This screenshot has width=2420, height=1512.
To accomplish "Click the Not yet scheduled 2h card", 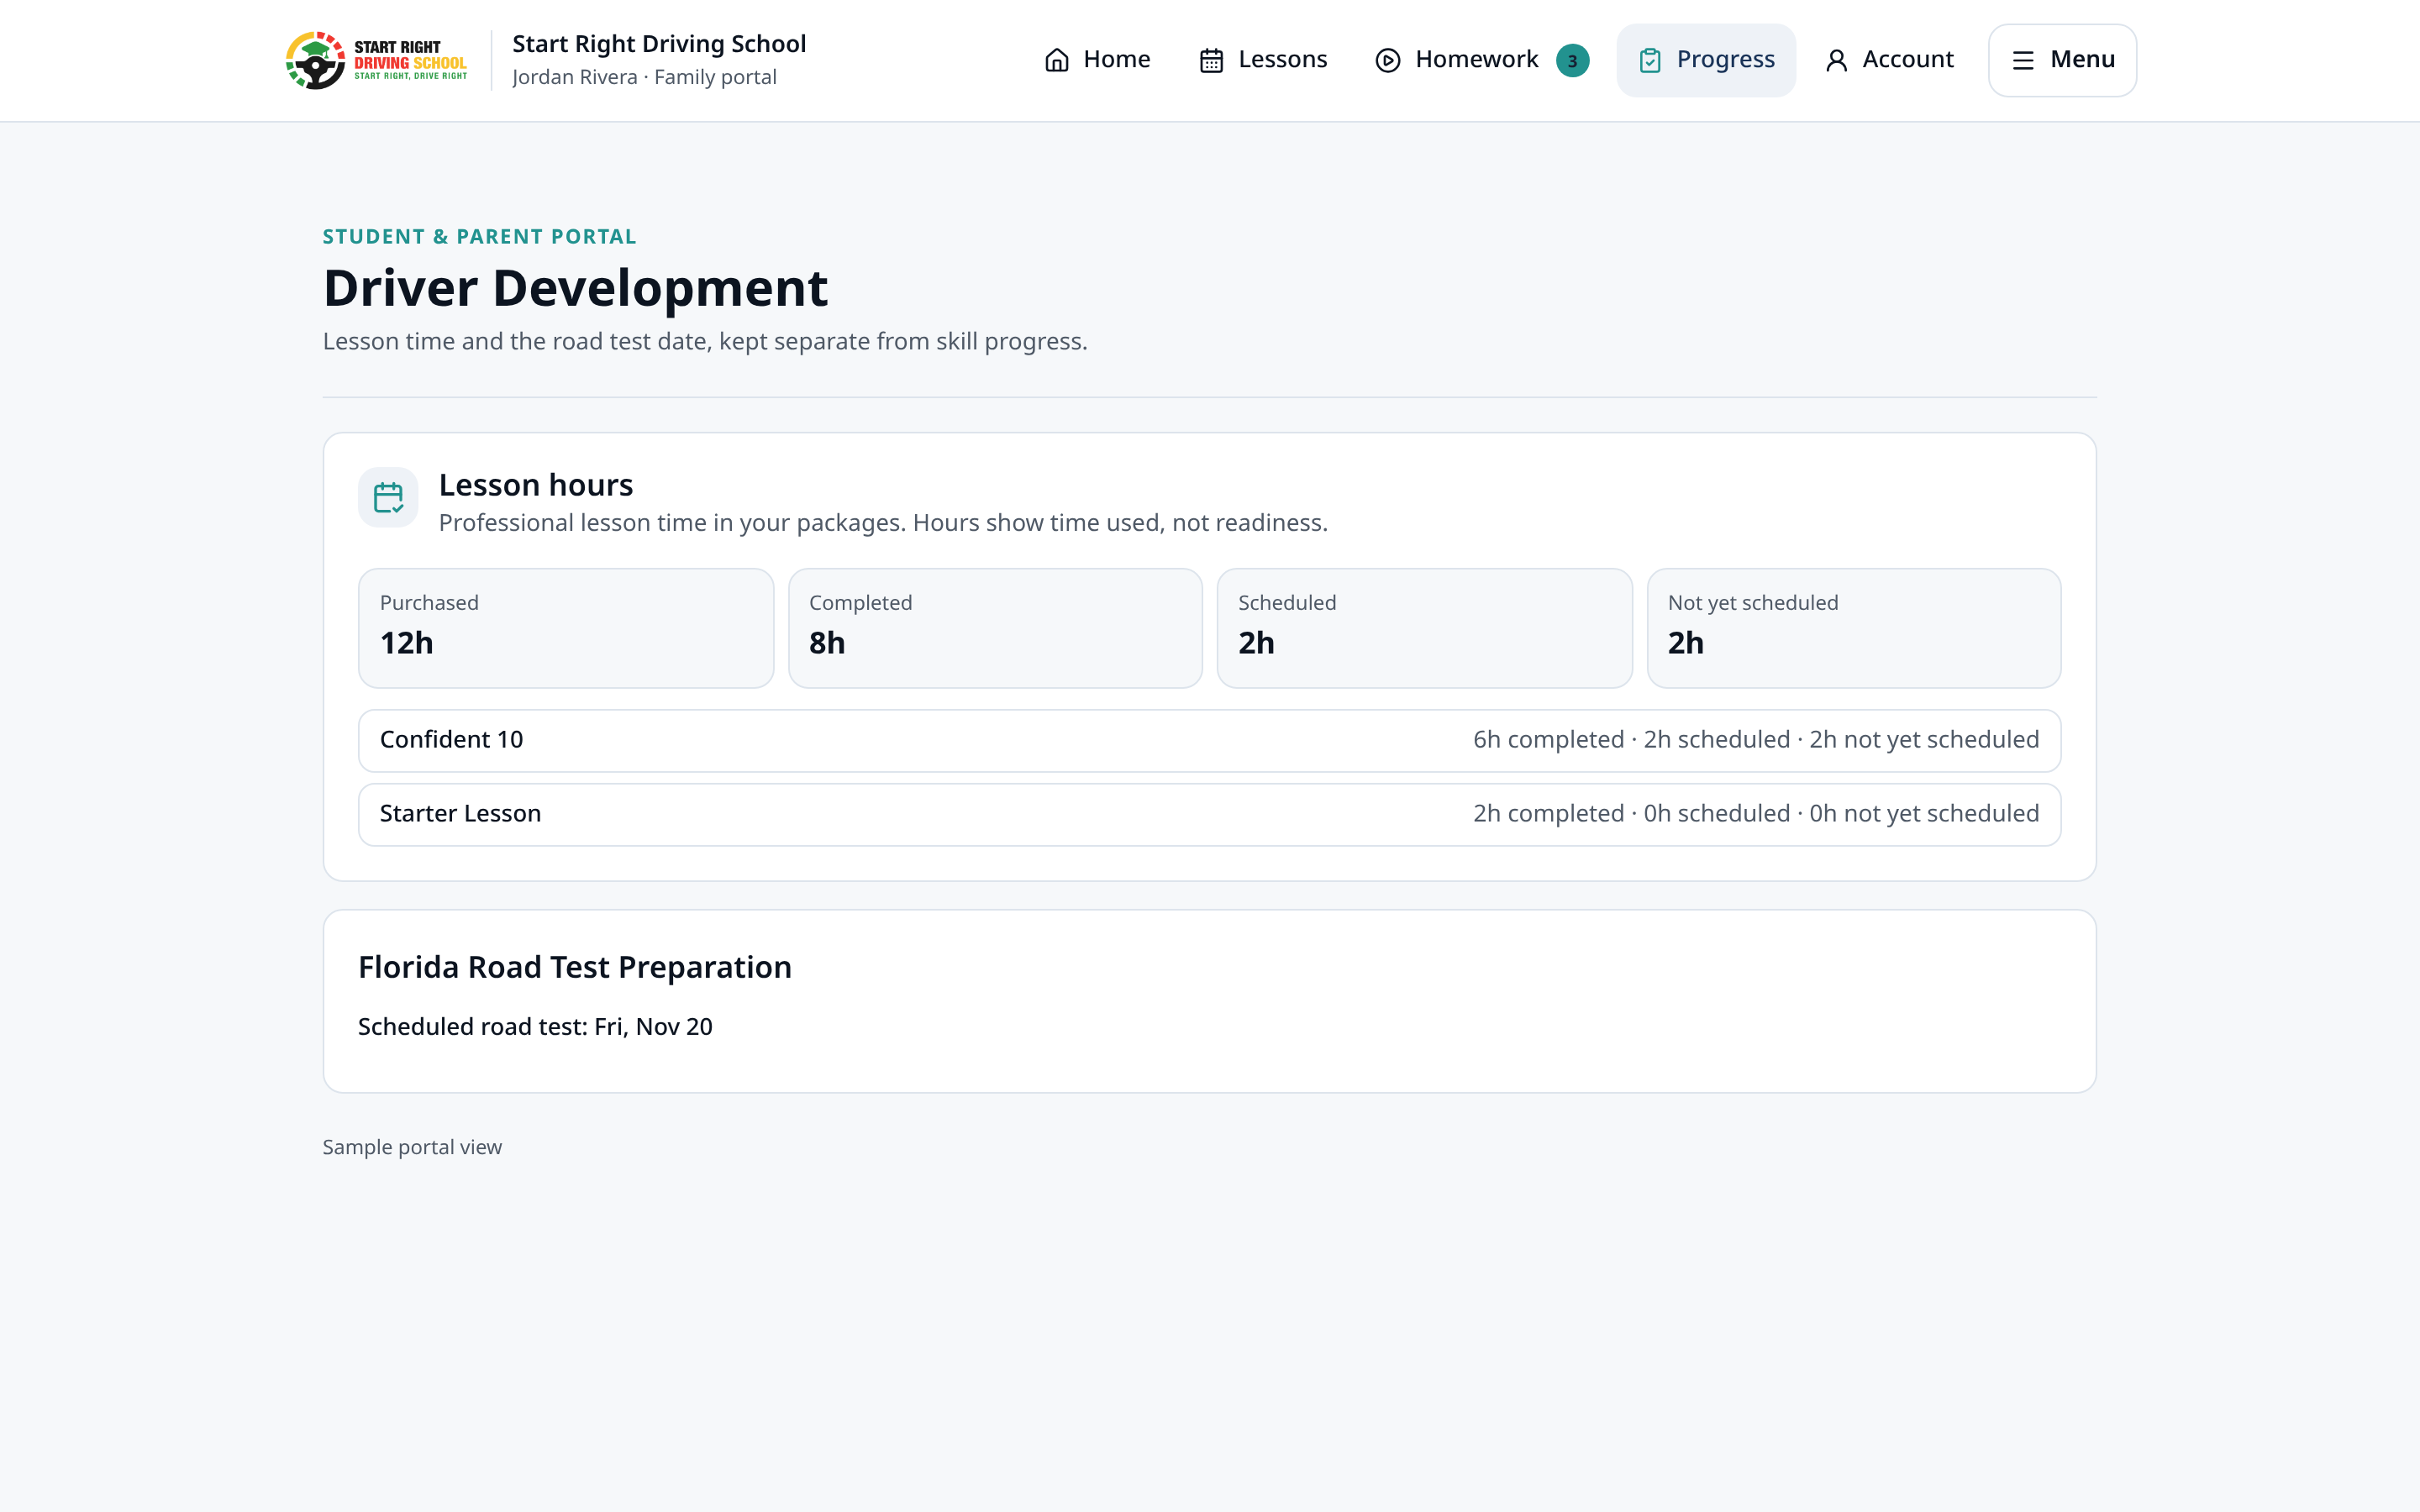I will click(x=1854, y=628).
